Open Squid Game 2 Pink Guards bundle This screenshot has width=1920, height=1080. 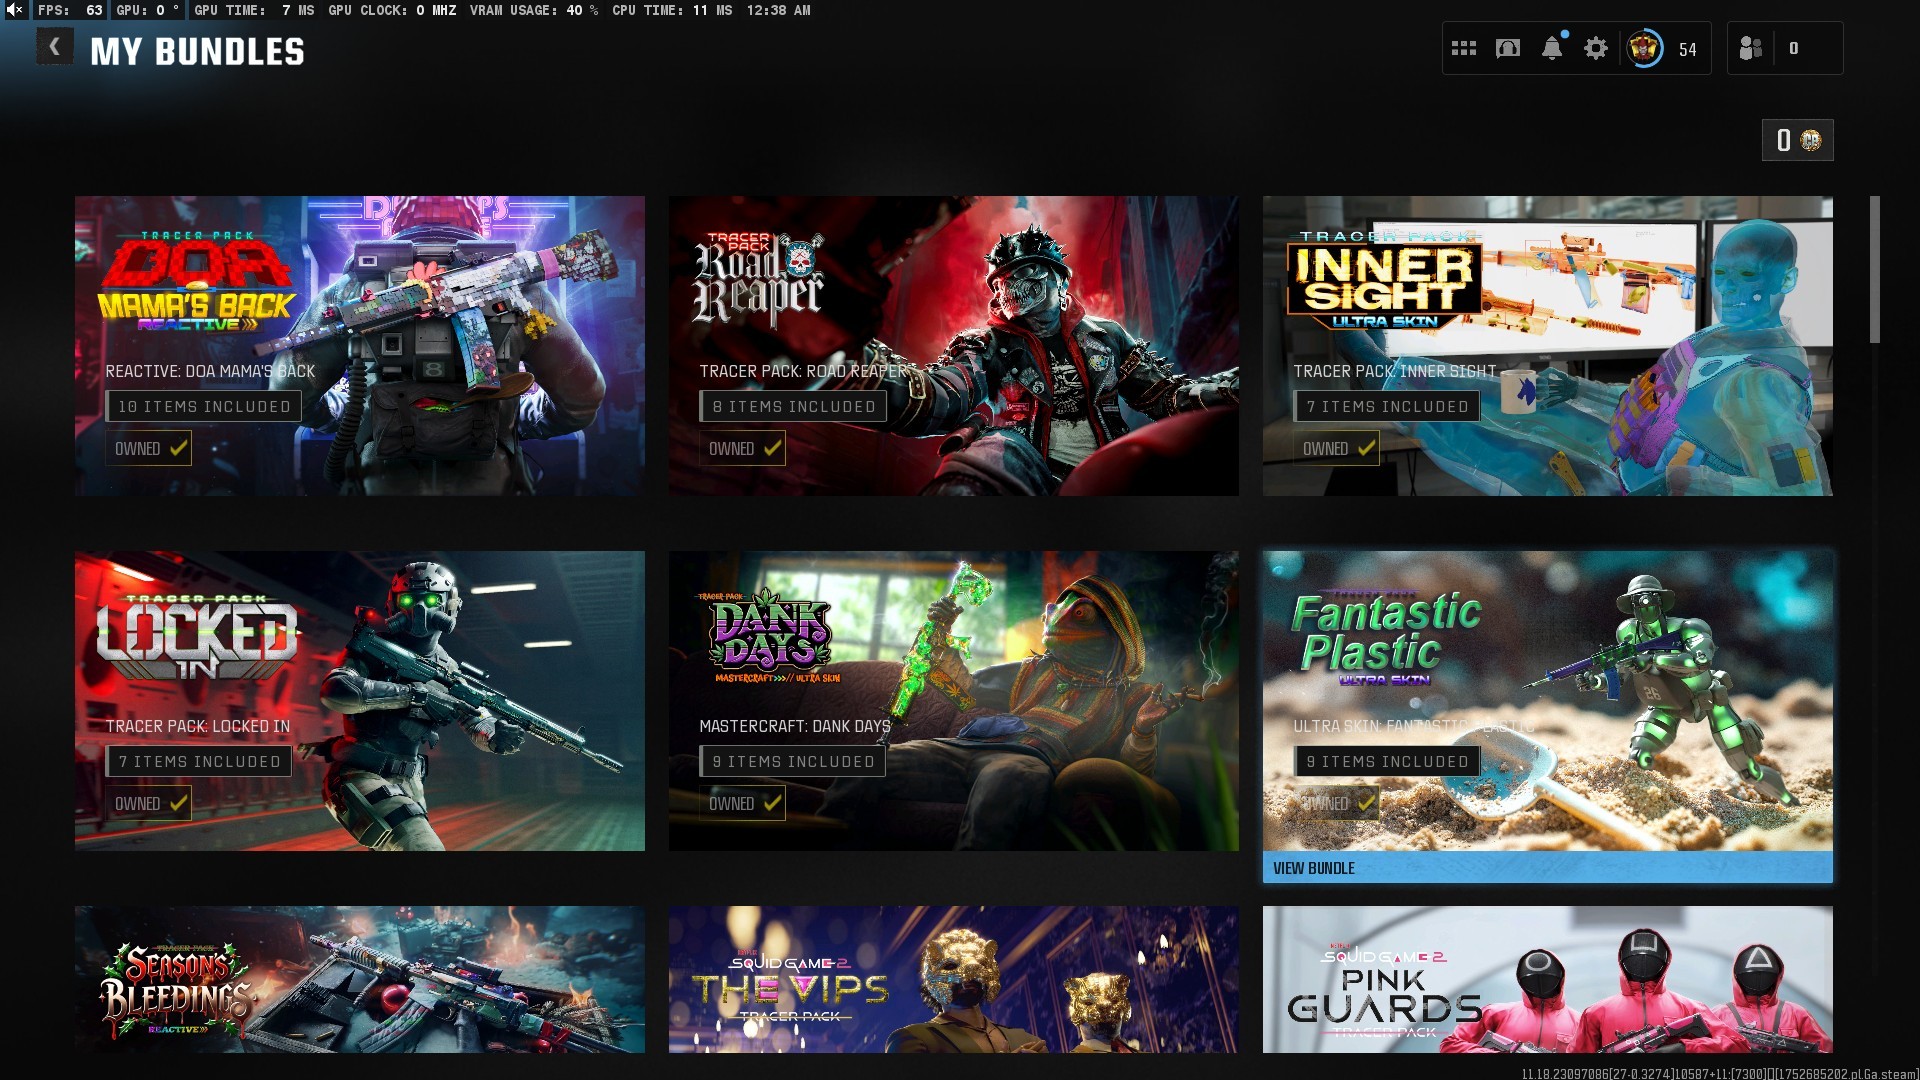click(1547, 979)
